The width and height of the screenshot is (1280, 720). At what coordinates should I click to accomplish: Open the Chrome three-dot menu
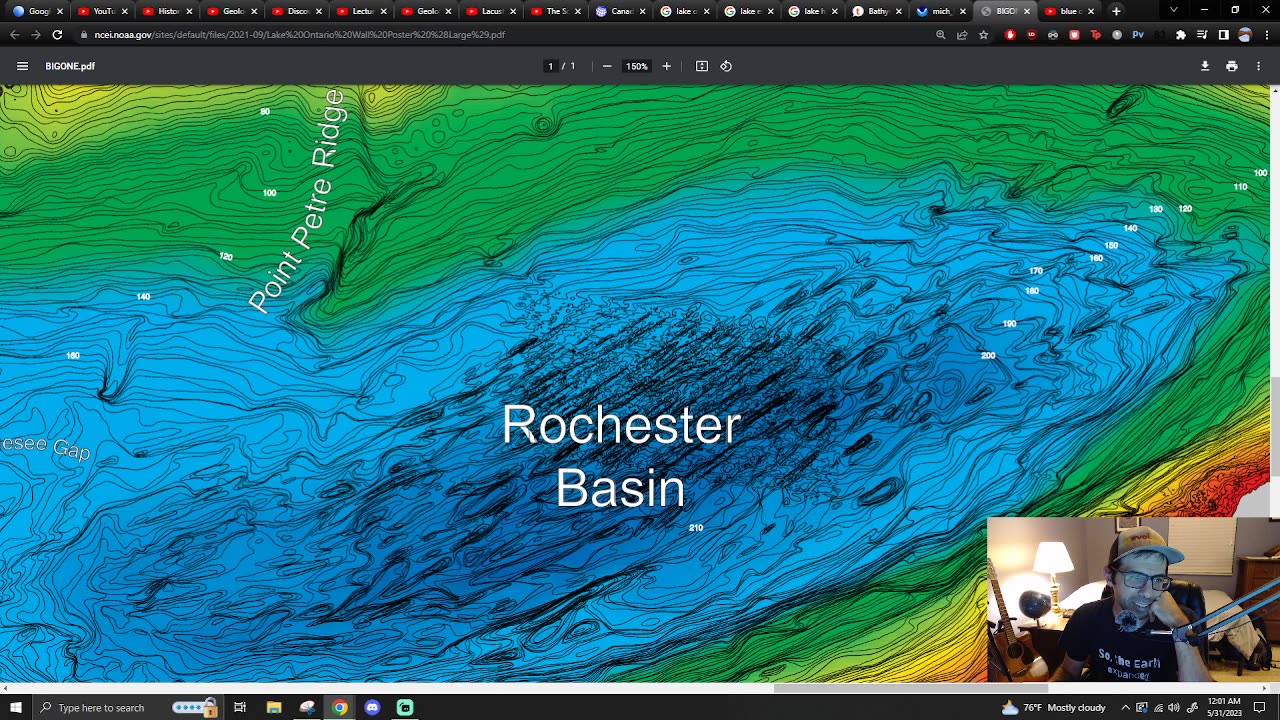pos(1266,35)
